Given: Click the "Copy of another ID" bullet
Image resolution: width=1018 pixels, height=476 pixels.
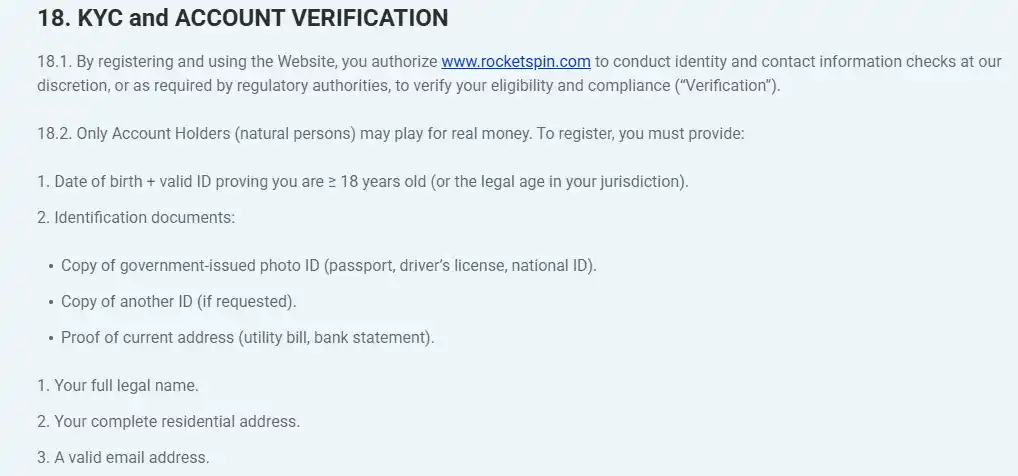Looking at the screenshot, I should coord(179,301).
